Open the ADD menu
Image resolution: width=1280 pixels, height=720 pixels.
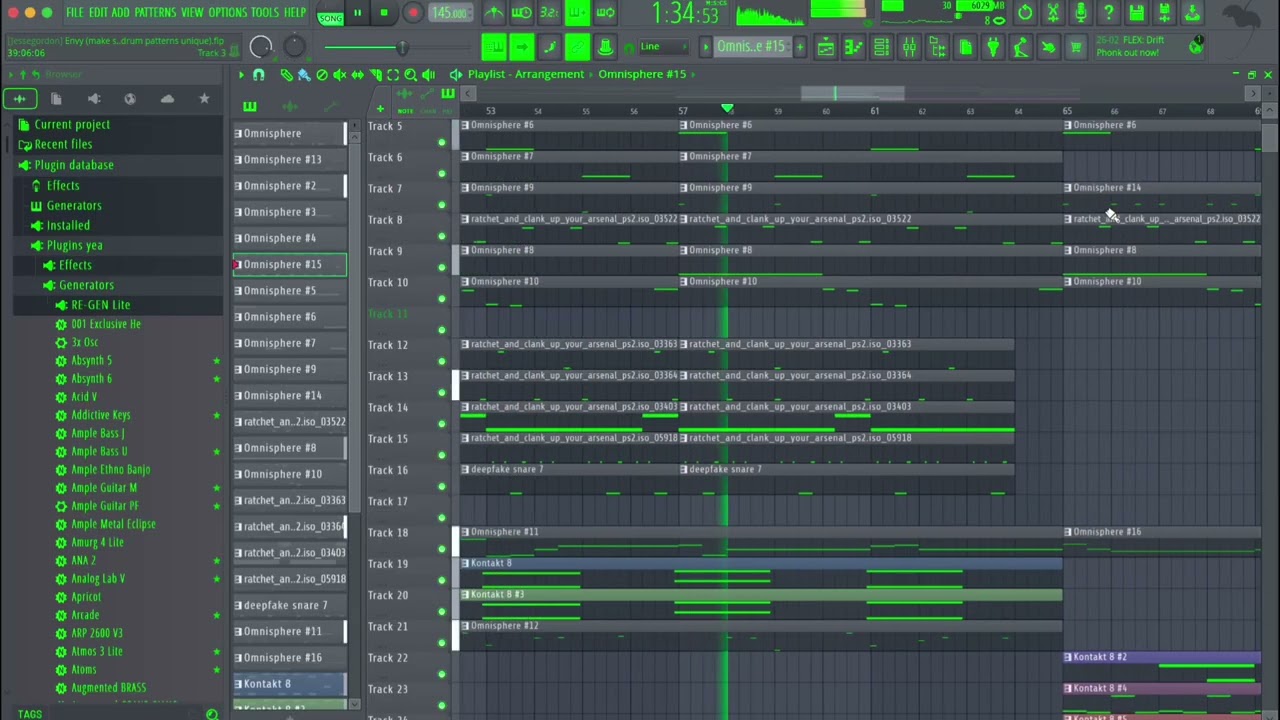121,13
